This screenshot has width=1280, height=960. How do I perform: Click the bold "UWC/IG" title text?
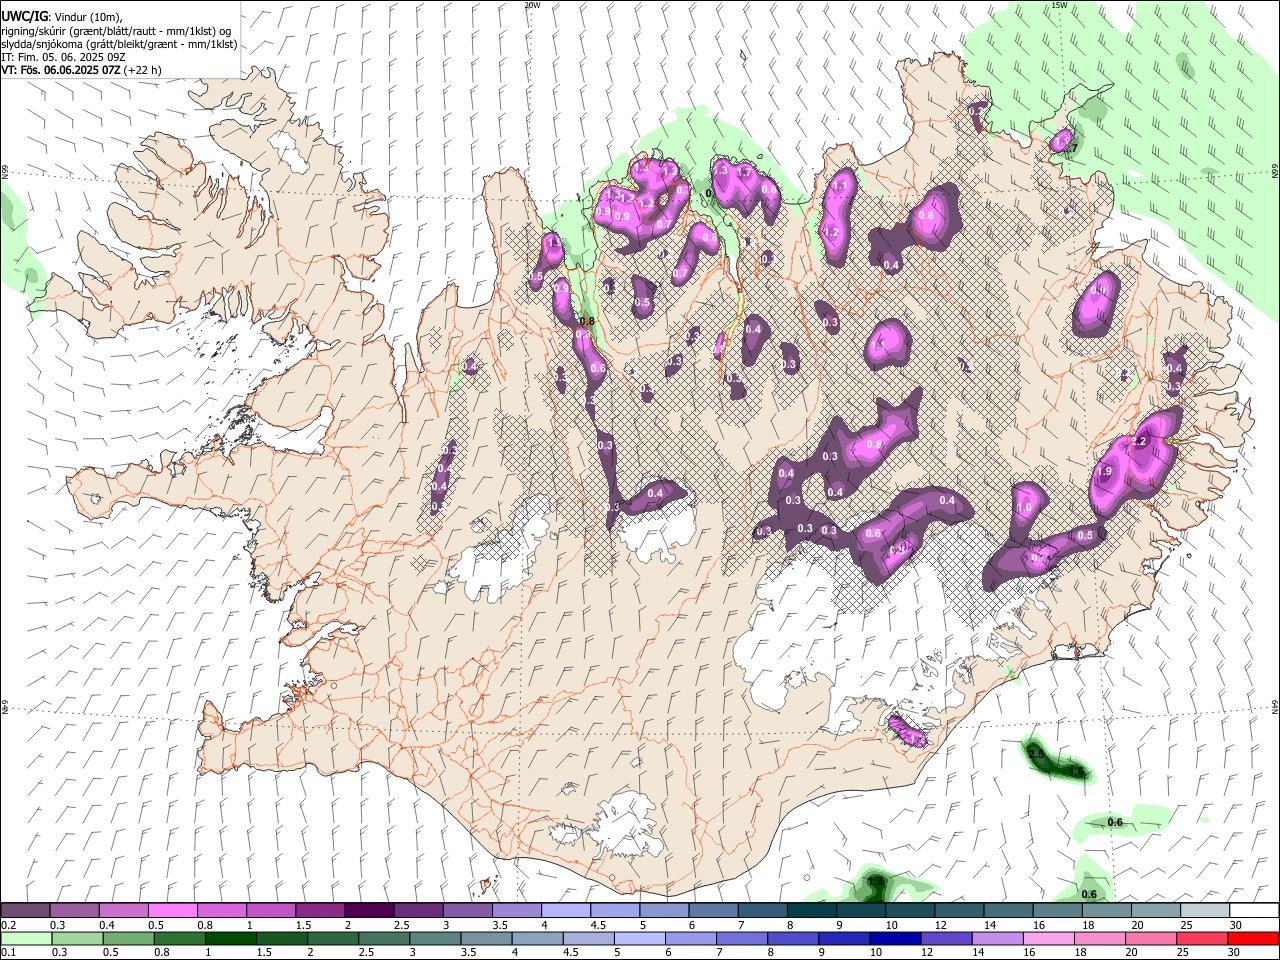(24, 17)
